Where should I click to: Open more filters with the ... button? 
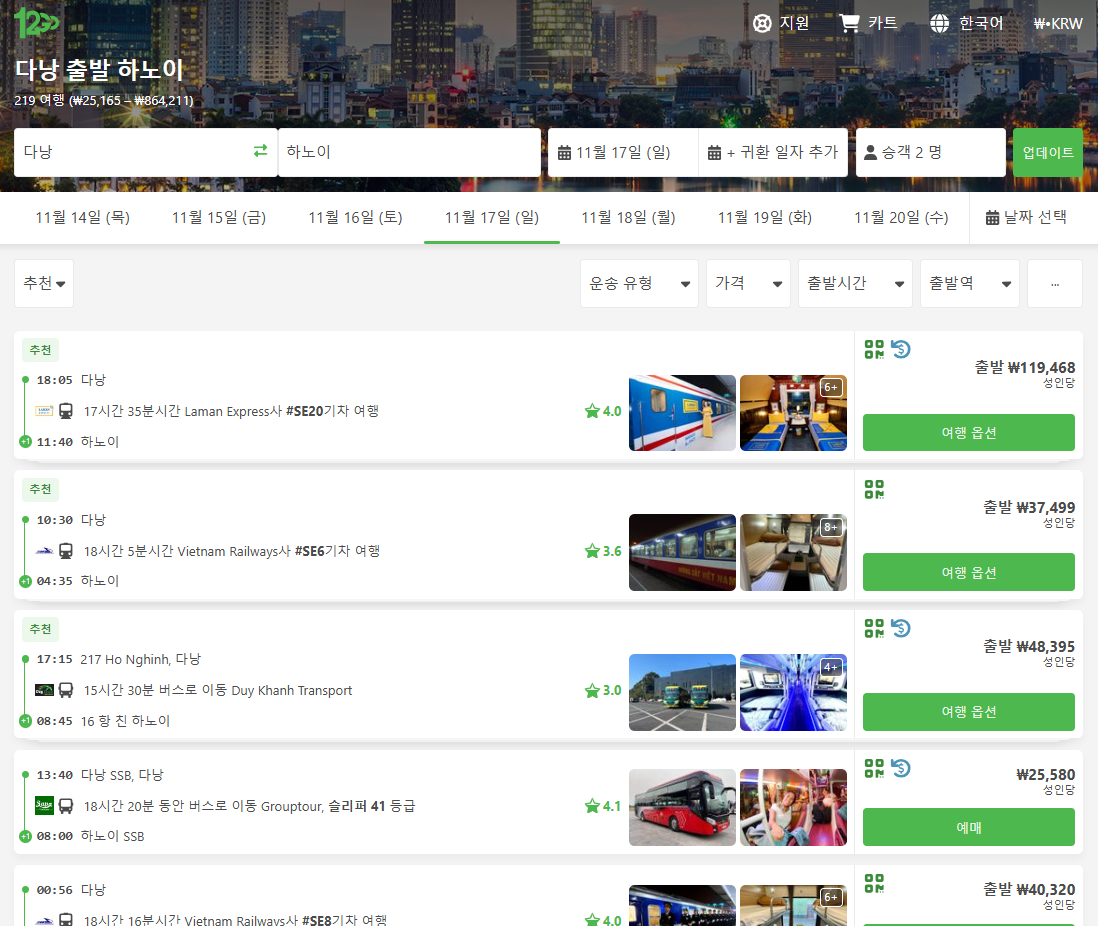(1055, 283)
